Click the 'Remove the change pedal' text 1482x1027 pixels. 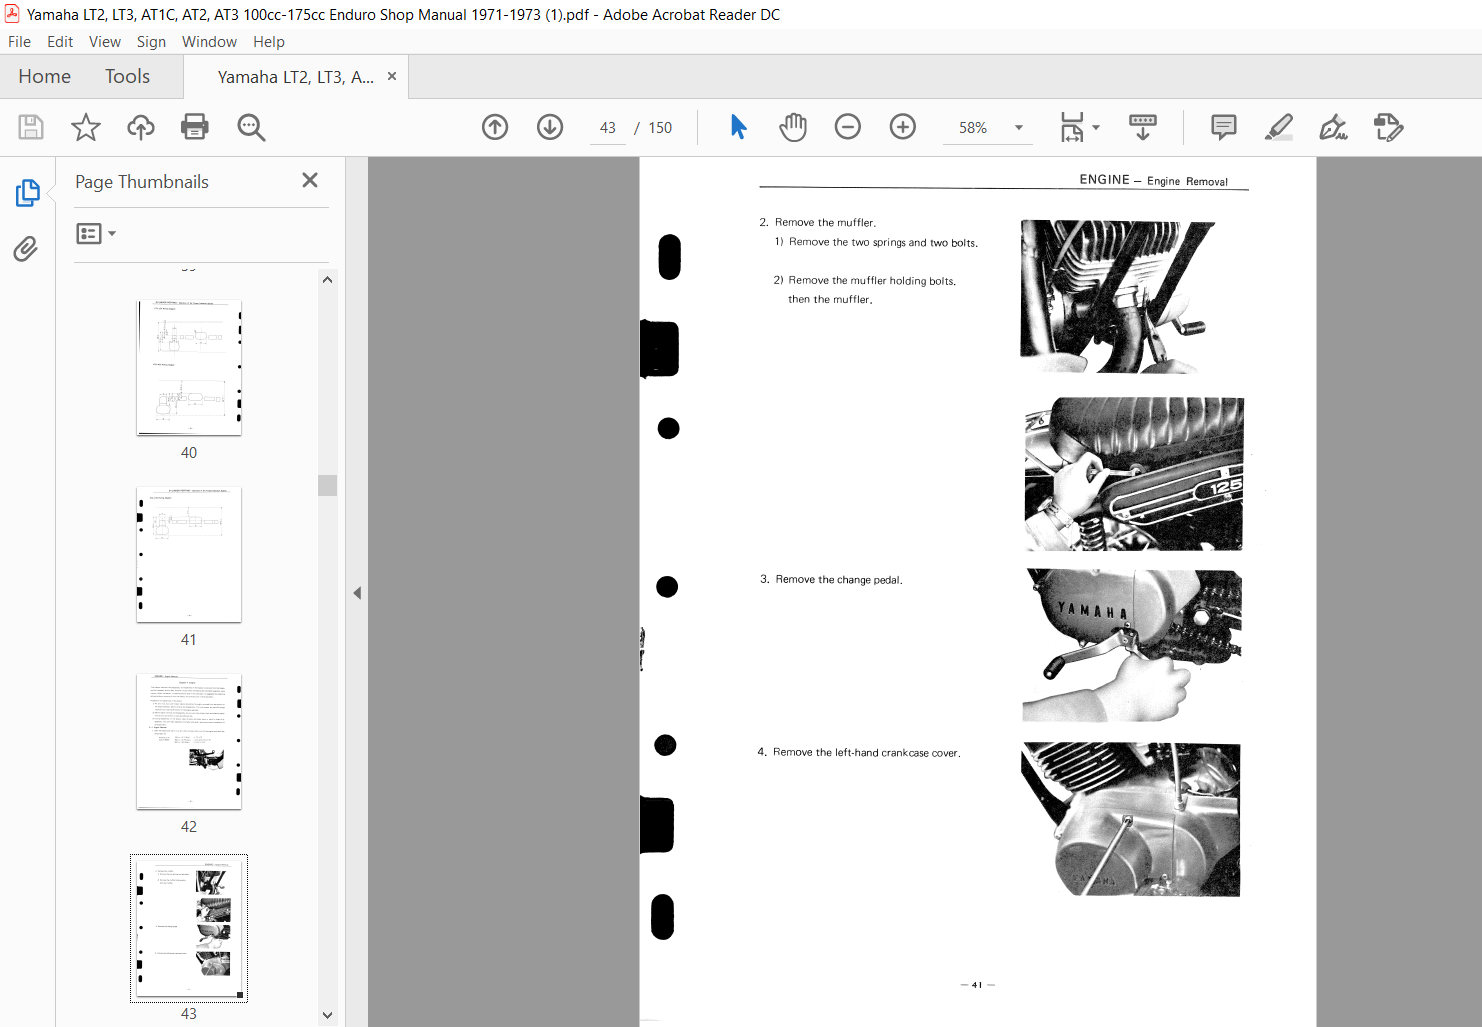click(x=839, y=580)
